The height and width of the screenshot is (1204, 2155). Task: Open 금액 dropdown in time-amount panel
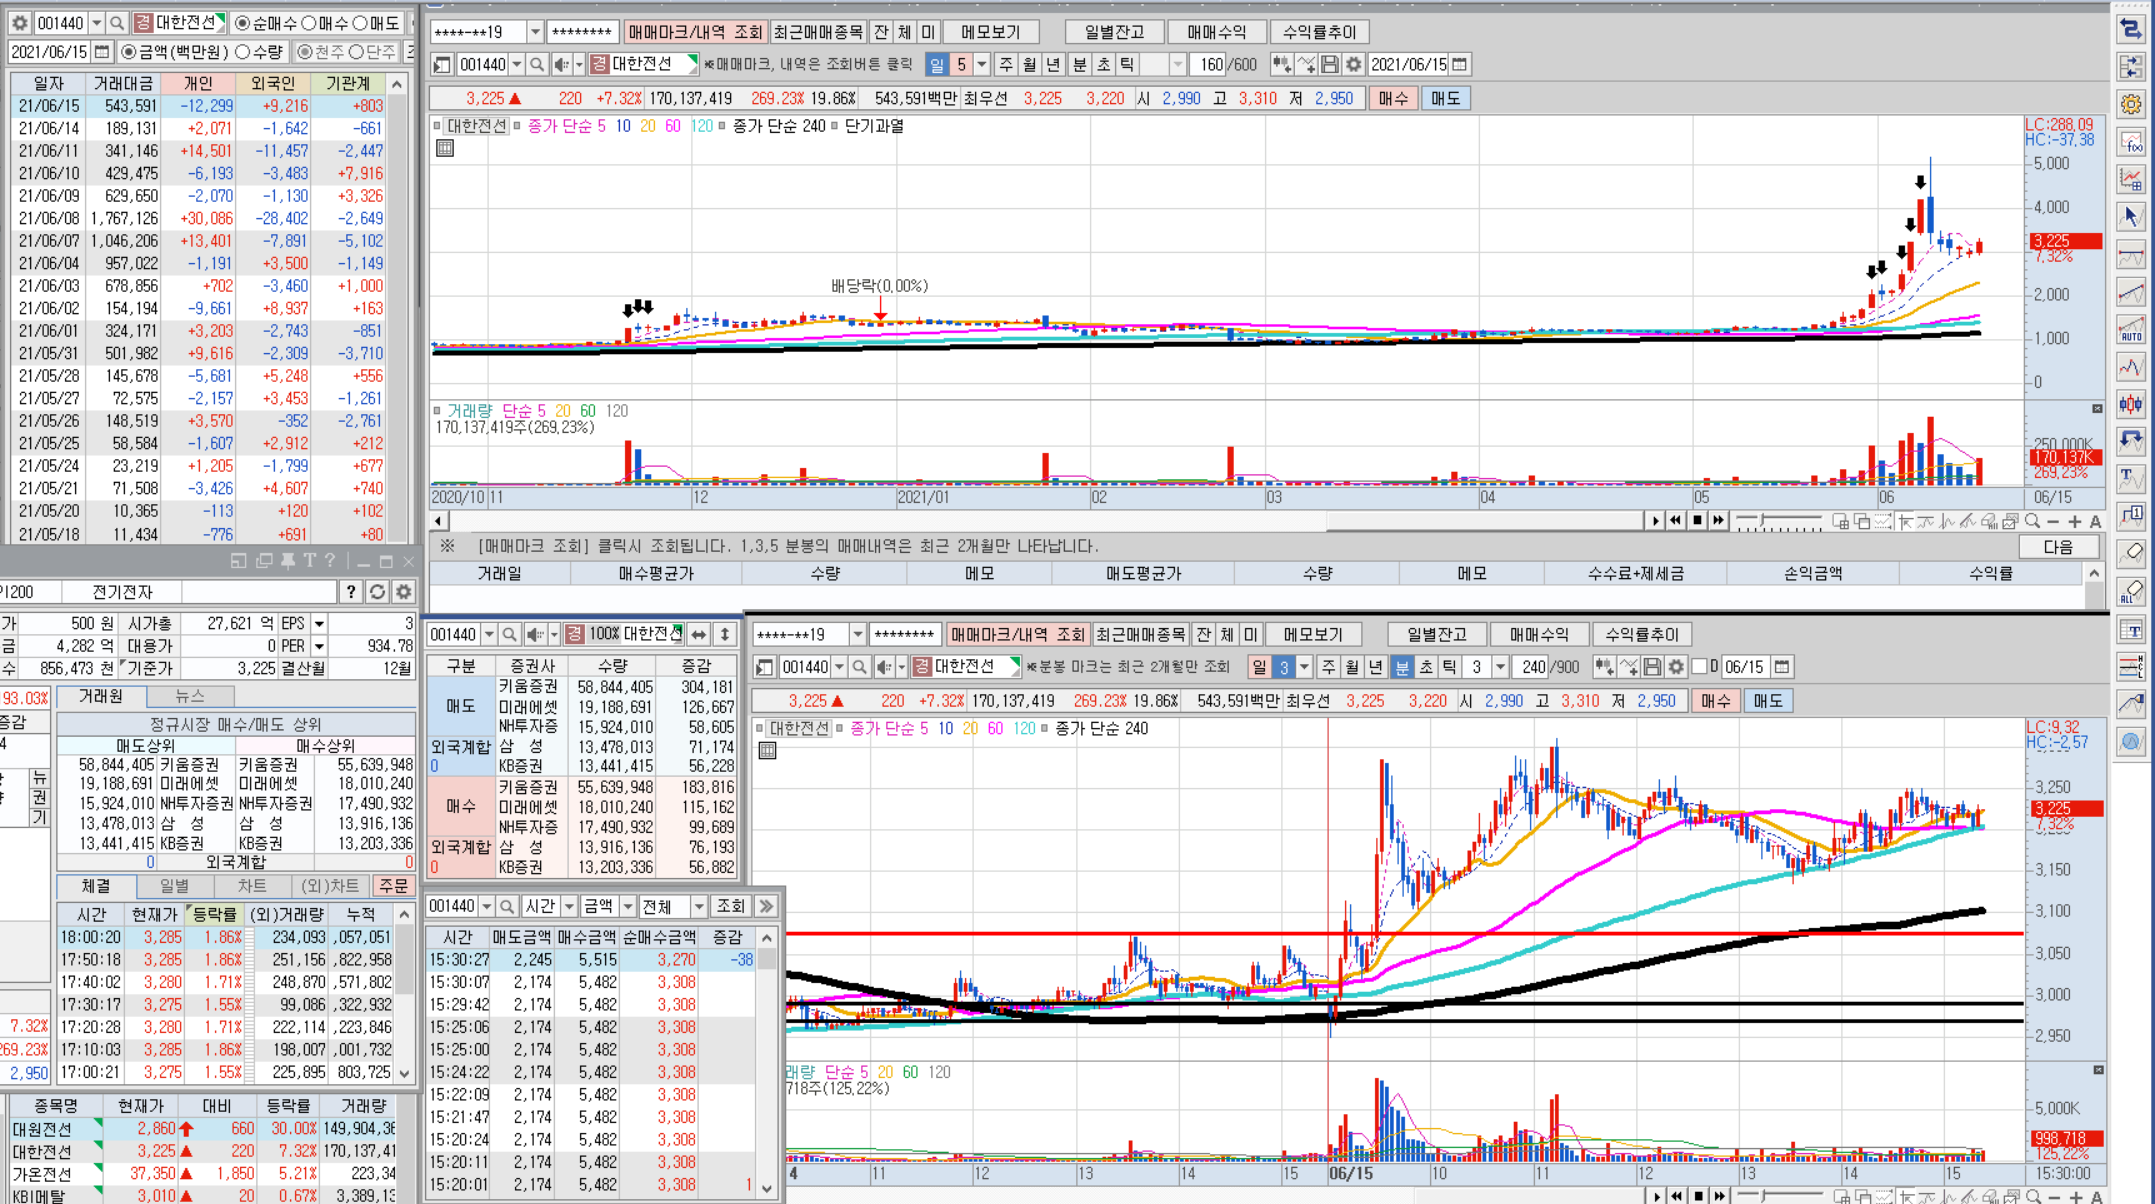point(627,906)
